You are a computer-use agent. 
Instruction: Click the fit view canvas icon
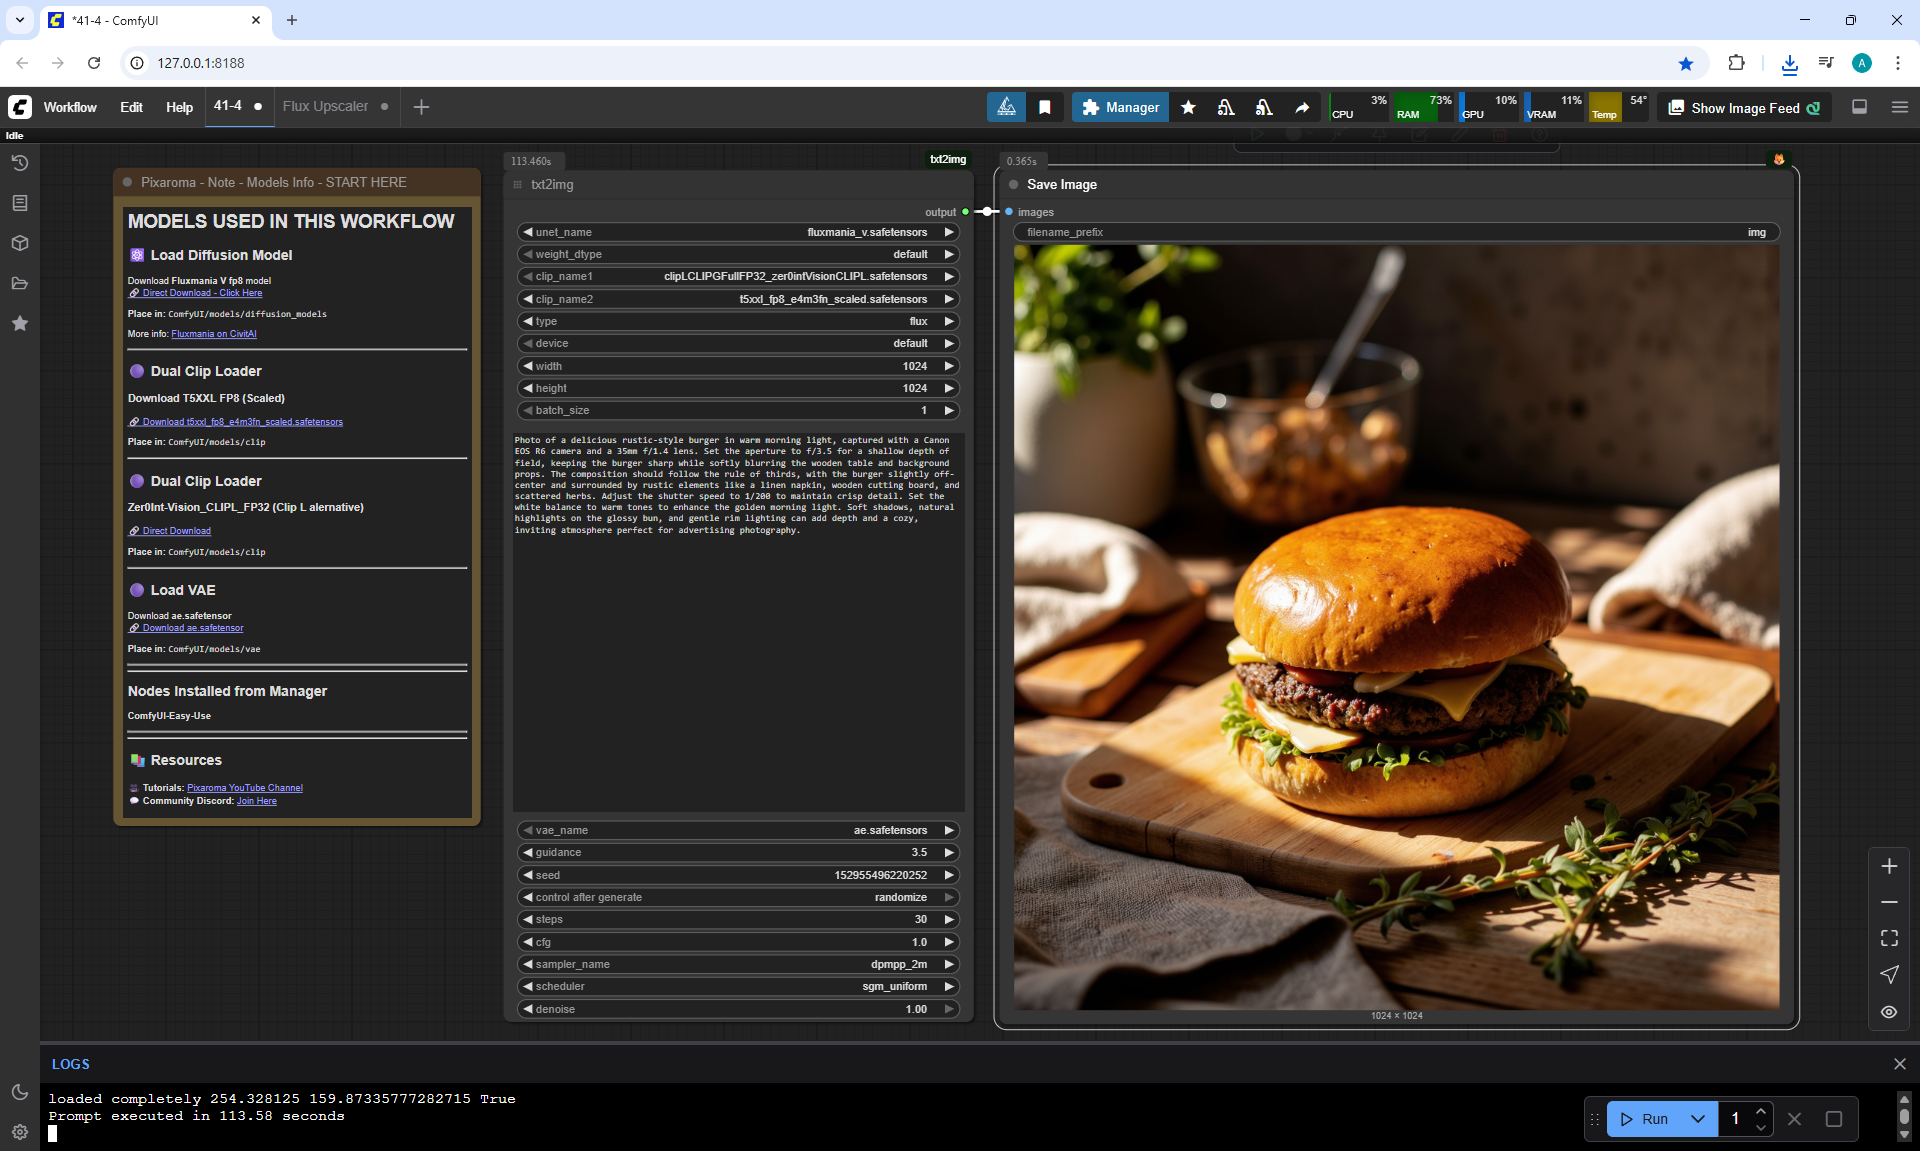[x=1888, y=938]
